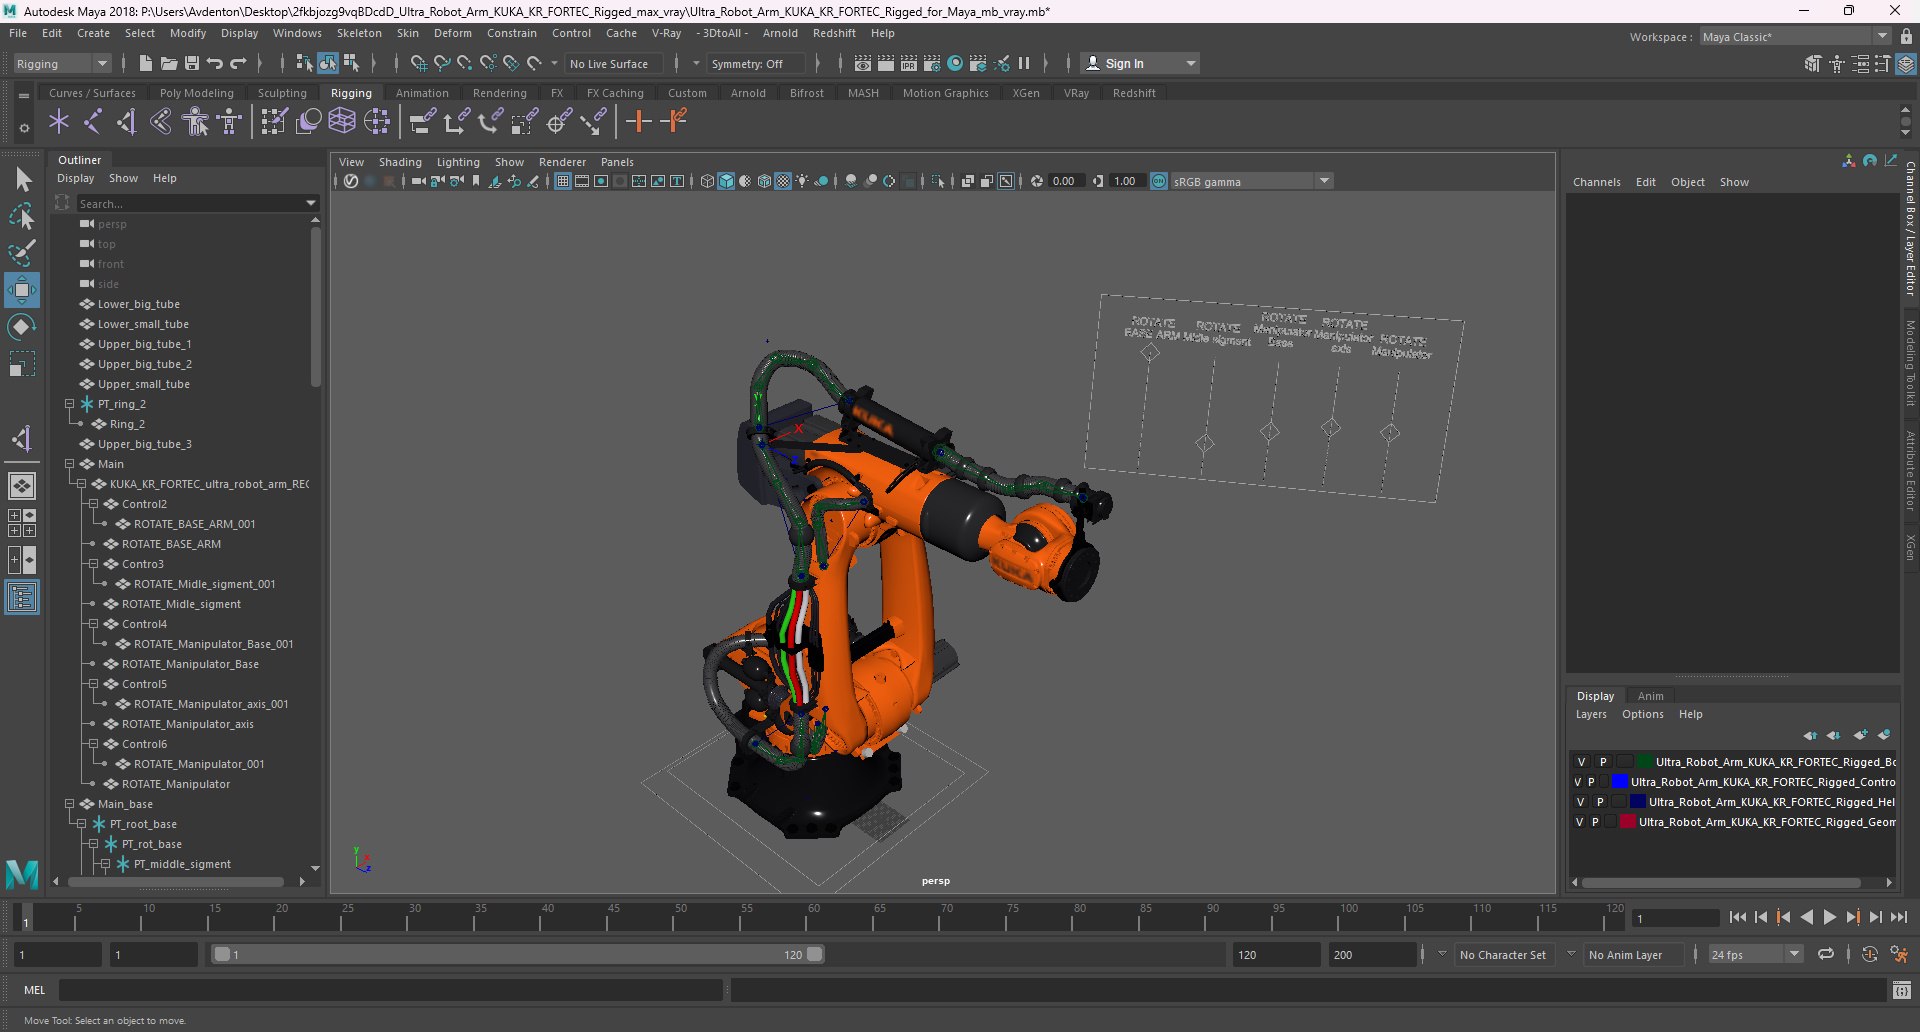The height and width of the screenshot is (1032, 1920).
Task: Switch to the Anim layer tab
Action: tap(1650, 696)
